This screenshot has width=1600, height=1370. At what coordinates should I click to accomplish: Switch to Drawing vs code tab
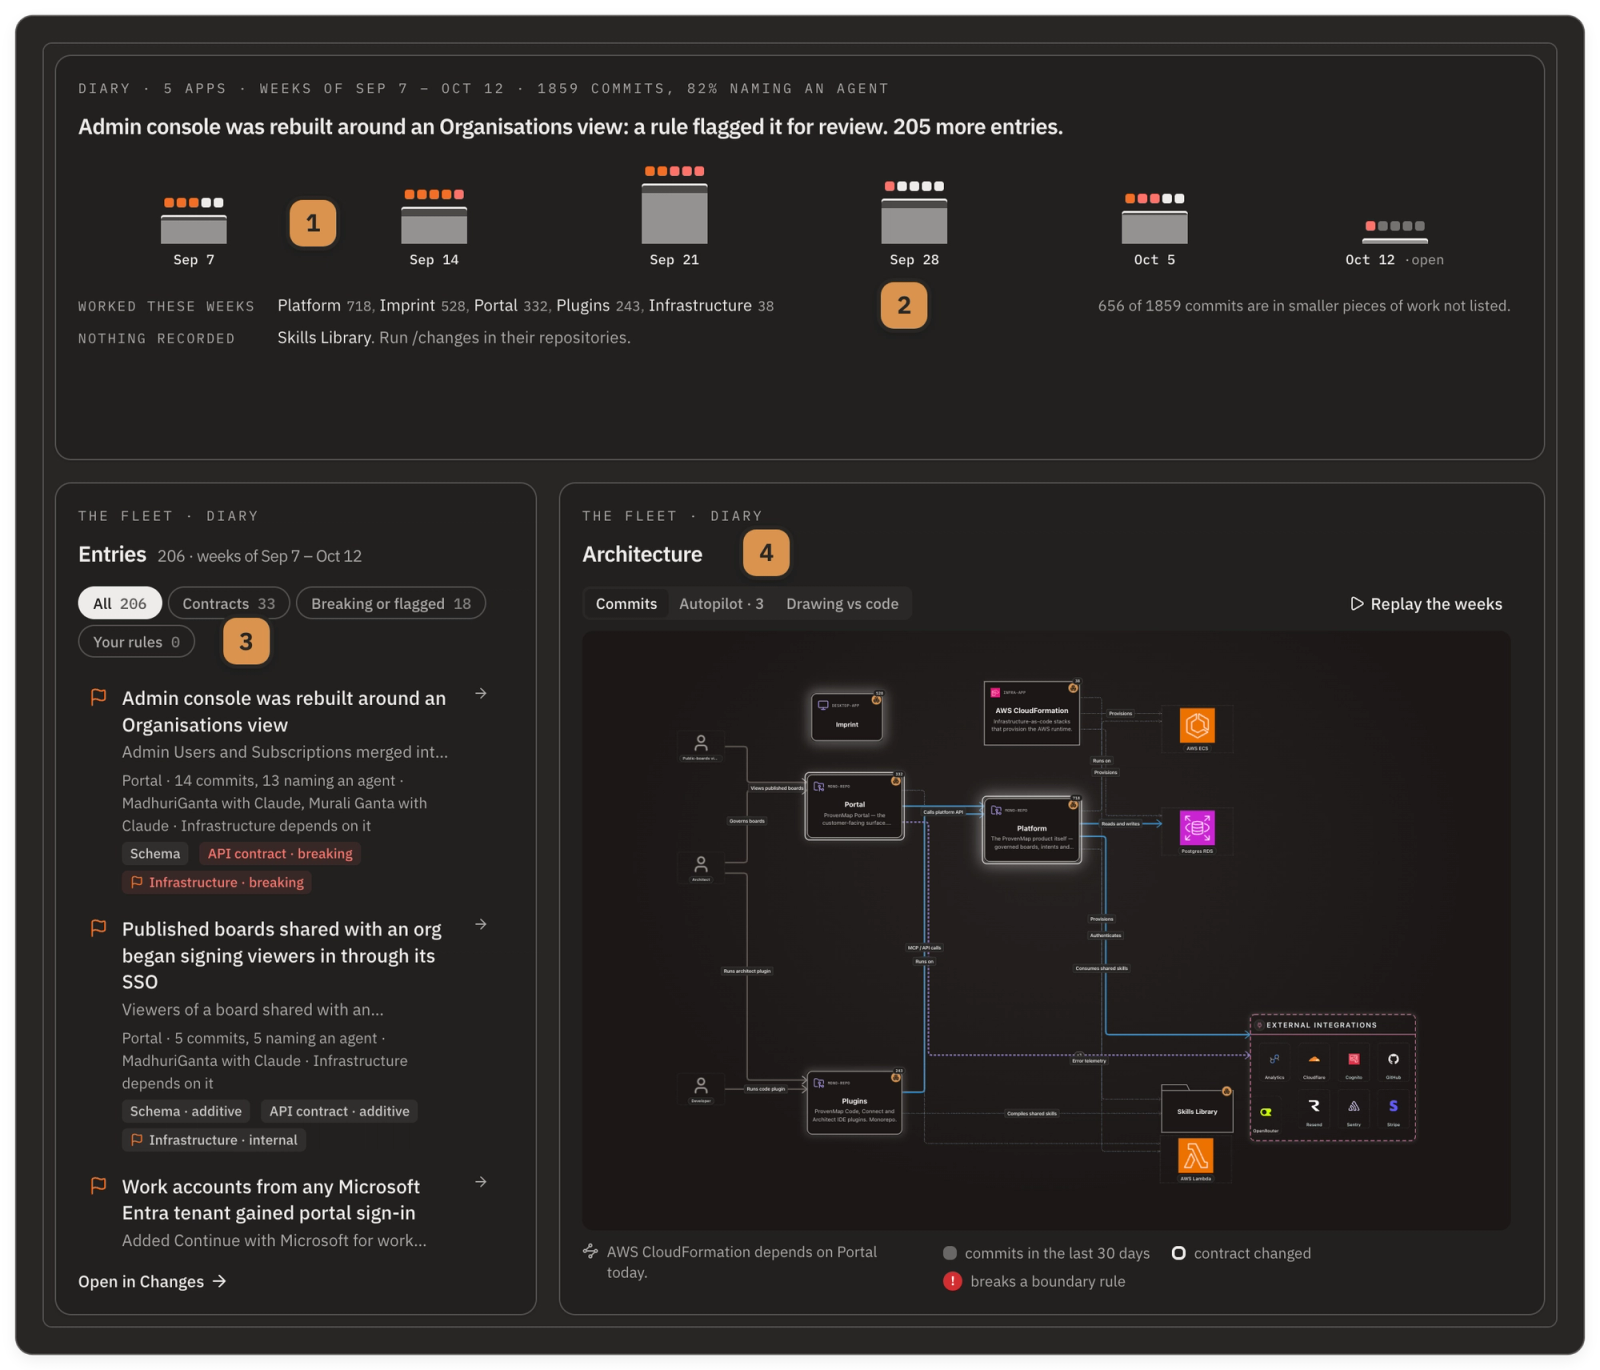click(842, 604)
